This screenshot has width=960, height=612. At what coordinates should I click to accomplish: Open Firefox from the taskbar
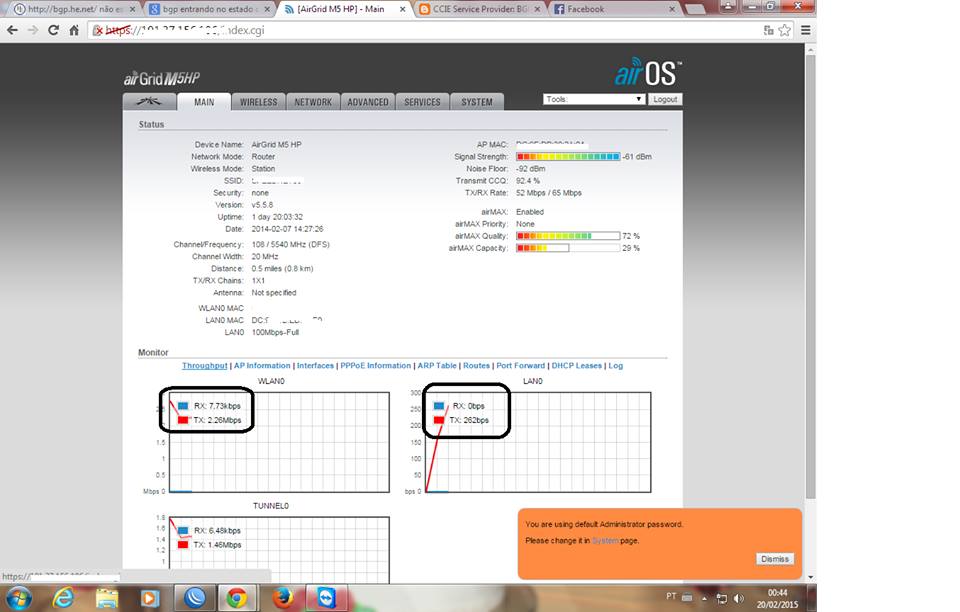(x=282, y=598)
